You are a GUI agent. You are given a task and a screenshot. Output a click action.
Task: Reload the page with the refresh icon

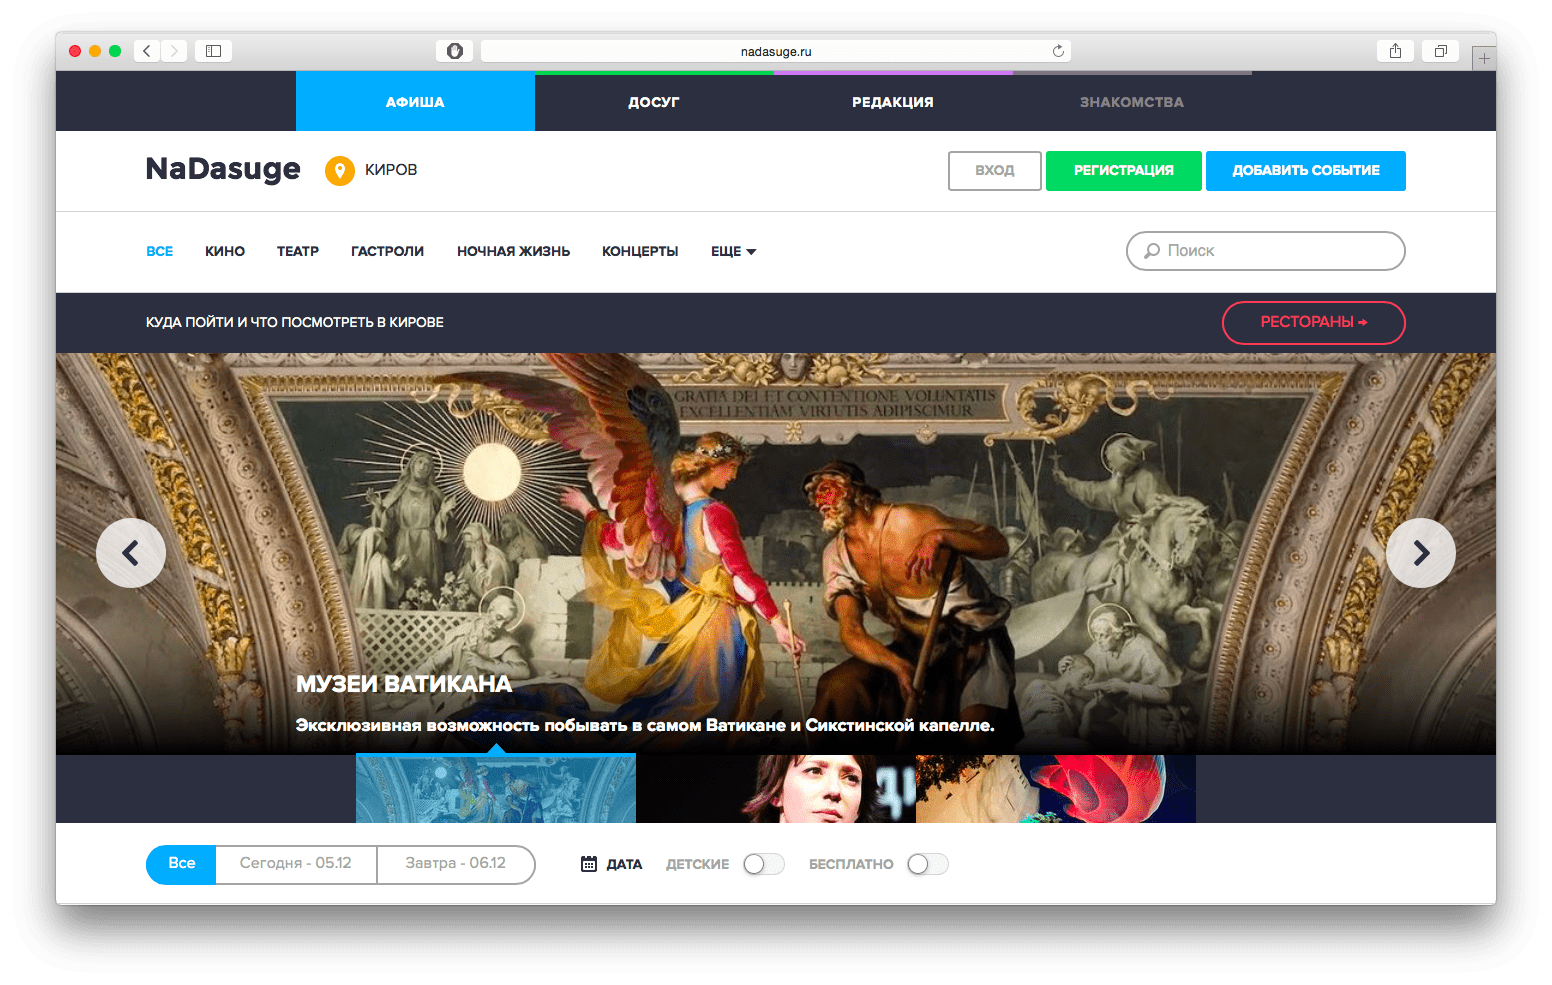coord(1058,51)
